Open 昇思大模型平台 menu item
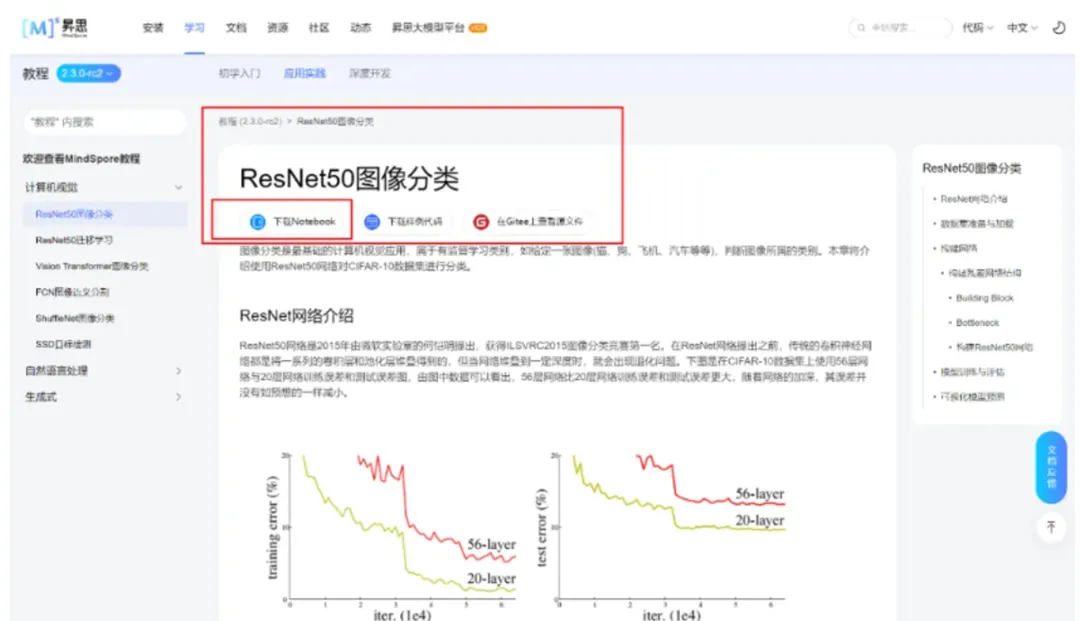Image resolution: width=1080 pixels, height=621 pixels. pyautogui.click(x=439, y=28)
